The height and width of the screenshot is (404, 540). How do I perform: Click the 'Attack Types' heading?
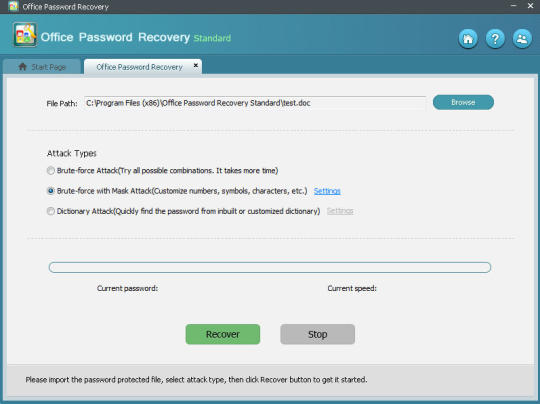point(72,153)
